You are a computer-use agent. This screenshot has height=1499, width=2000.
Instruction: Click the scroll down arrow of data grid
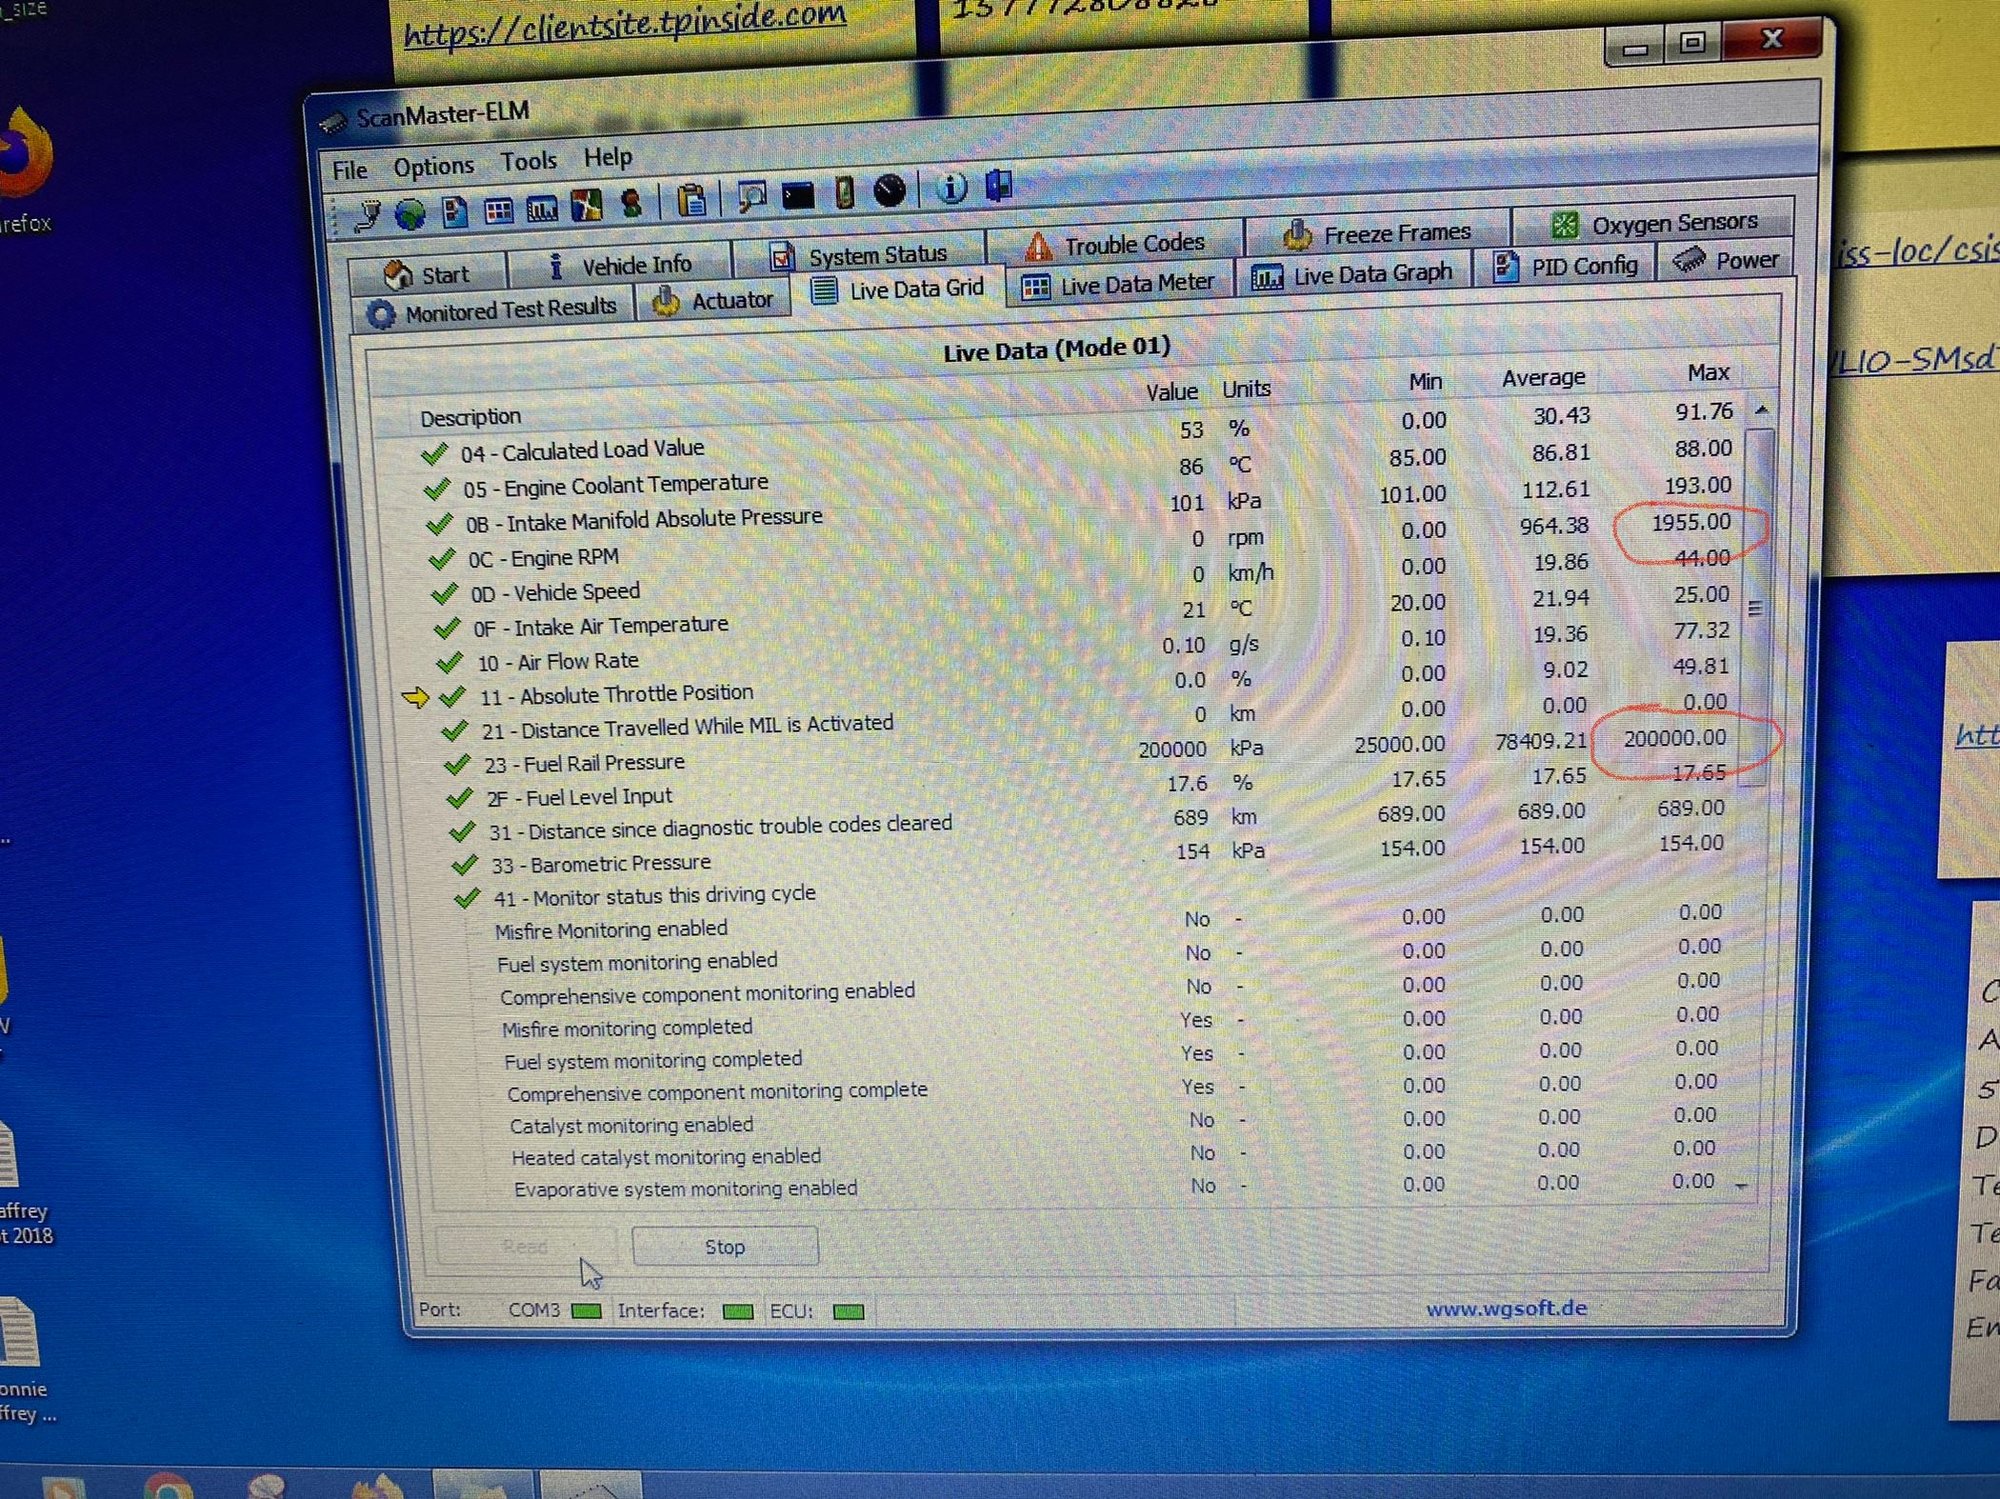pyautogui.click(x=1742, y=1186)
